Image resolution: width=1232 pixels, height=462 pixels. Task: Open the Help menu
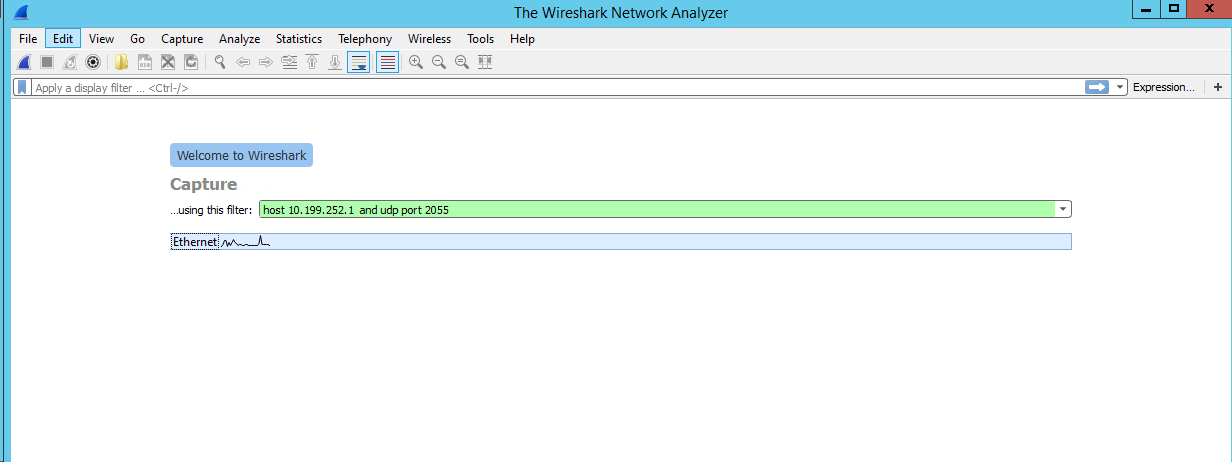click(522, 39)
